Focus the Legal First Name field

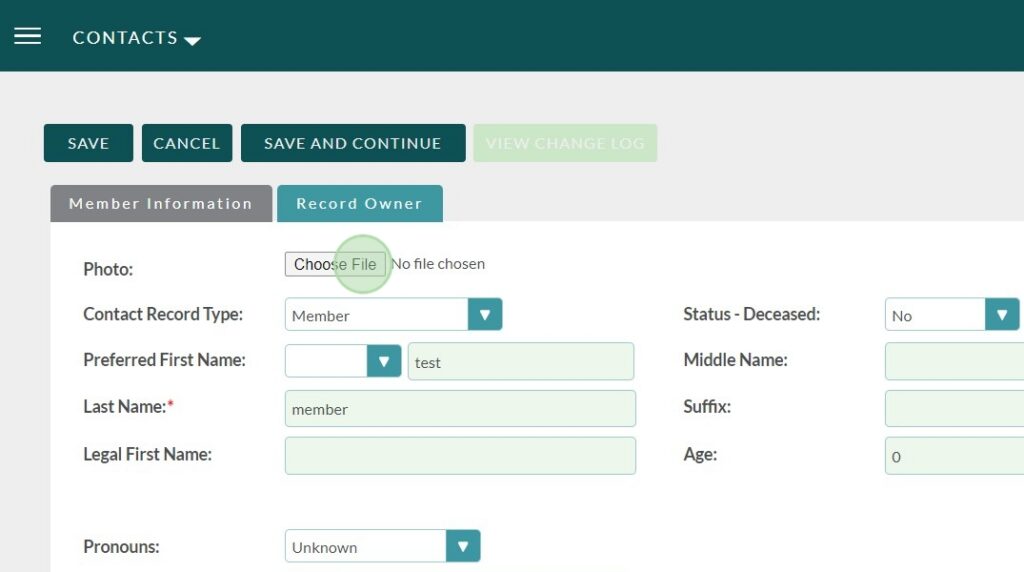pyautogui.click(x=460, y=456)
